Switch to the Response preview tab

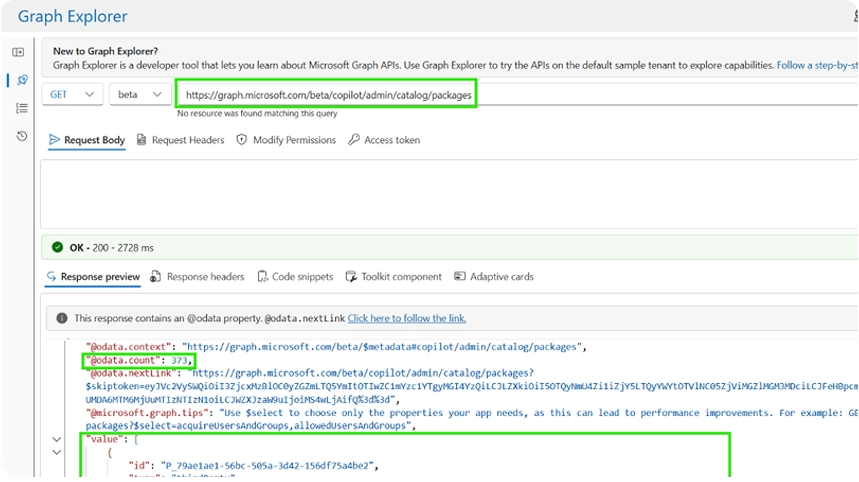click(93, 277)
